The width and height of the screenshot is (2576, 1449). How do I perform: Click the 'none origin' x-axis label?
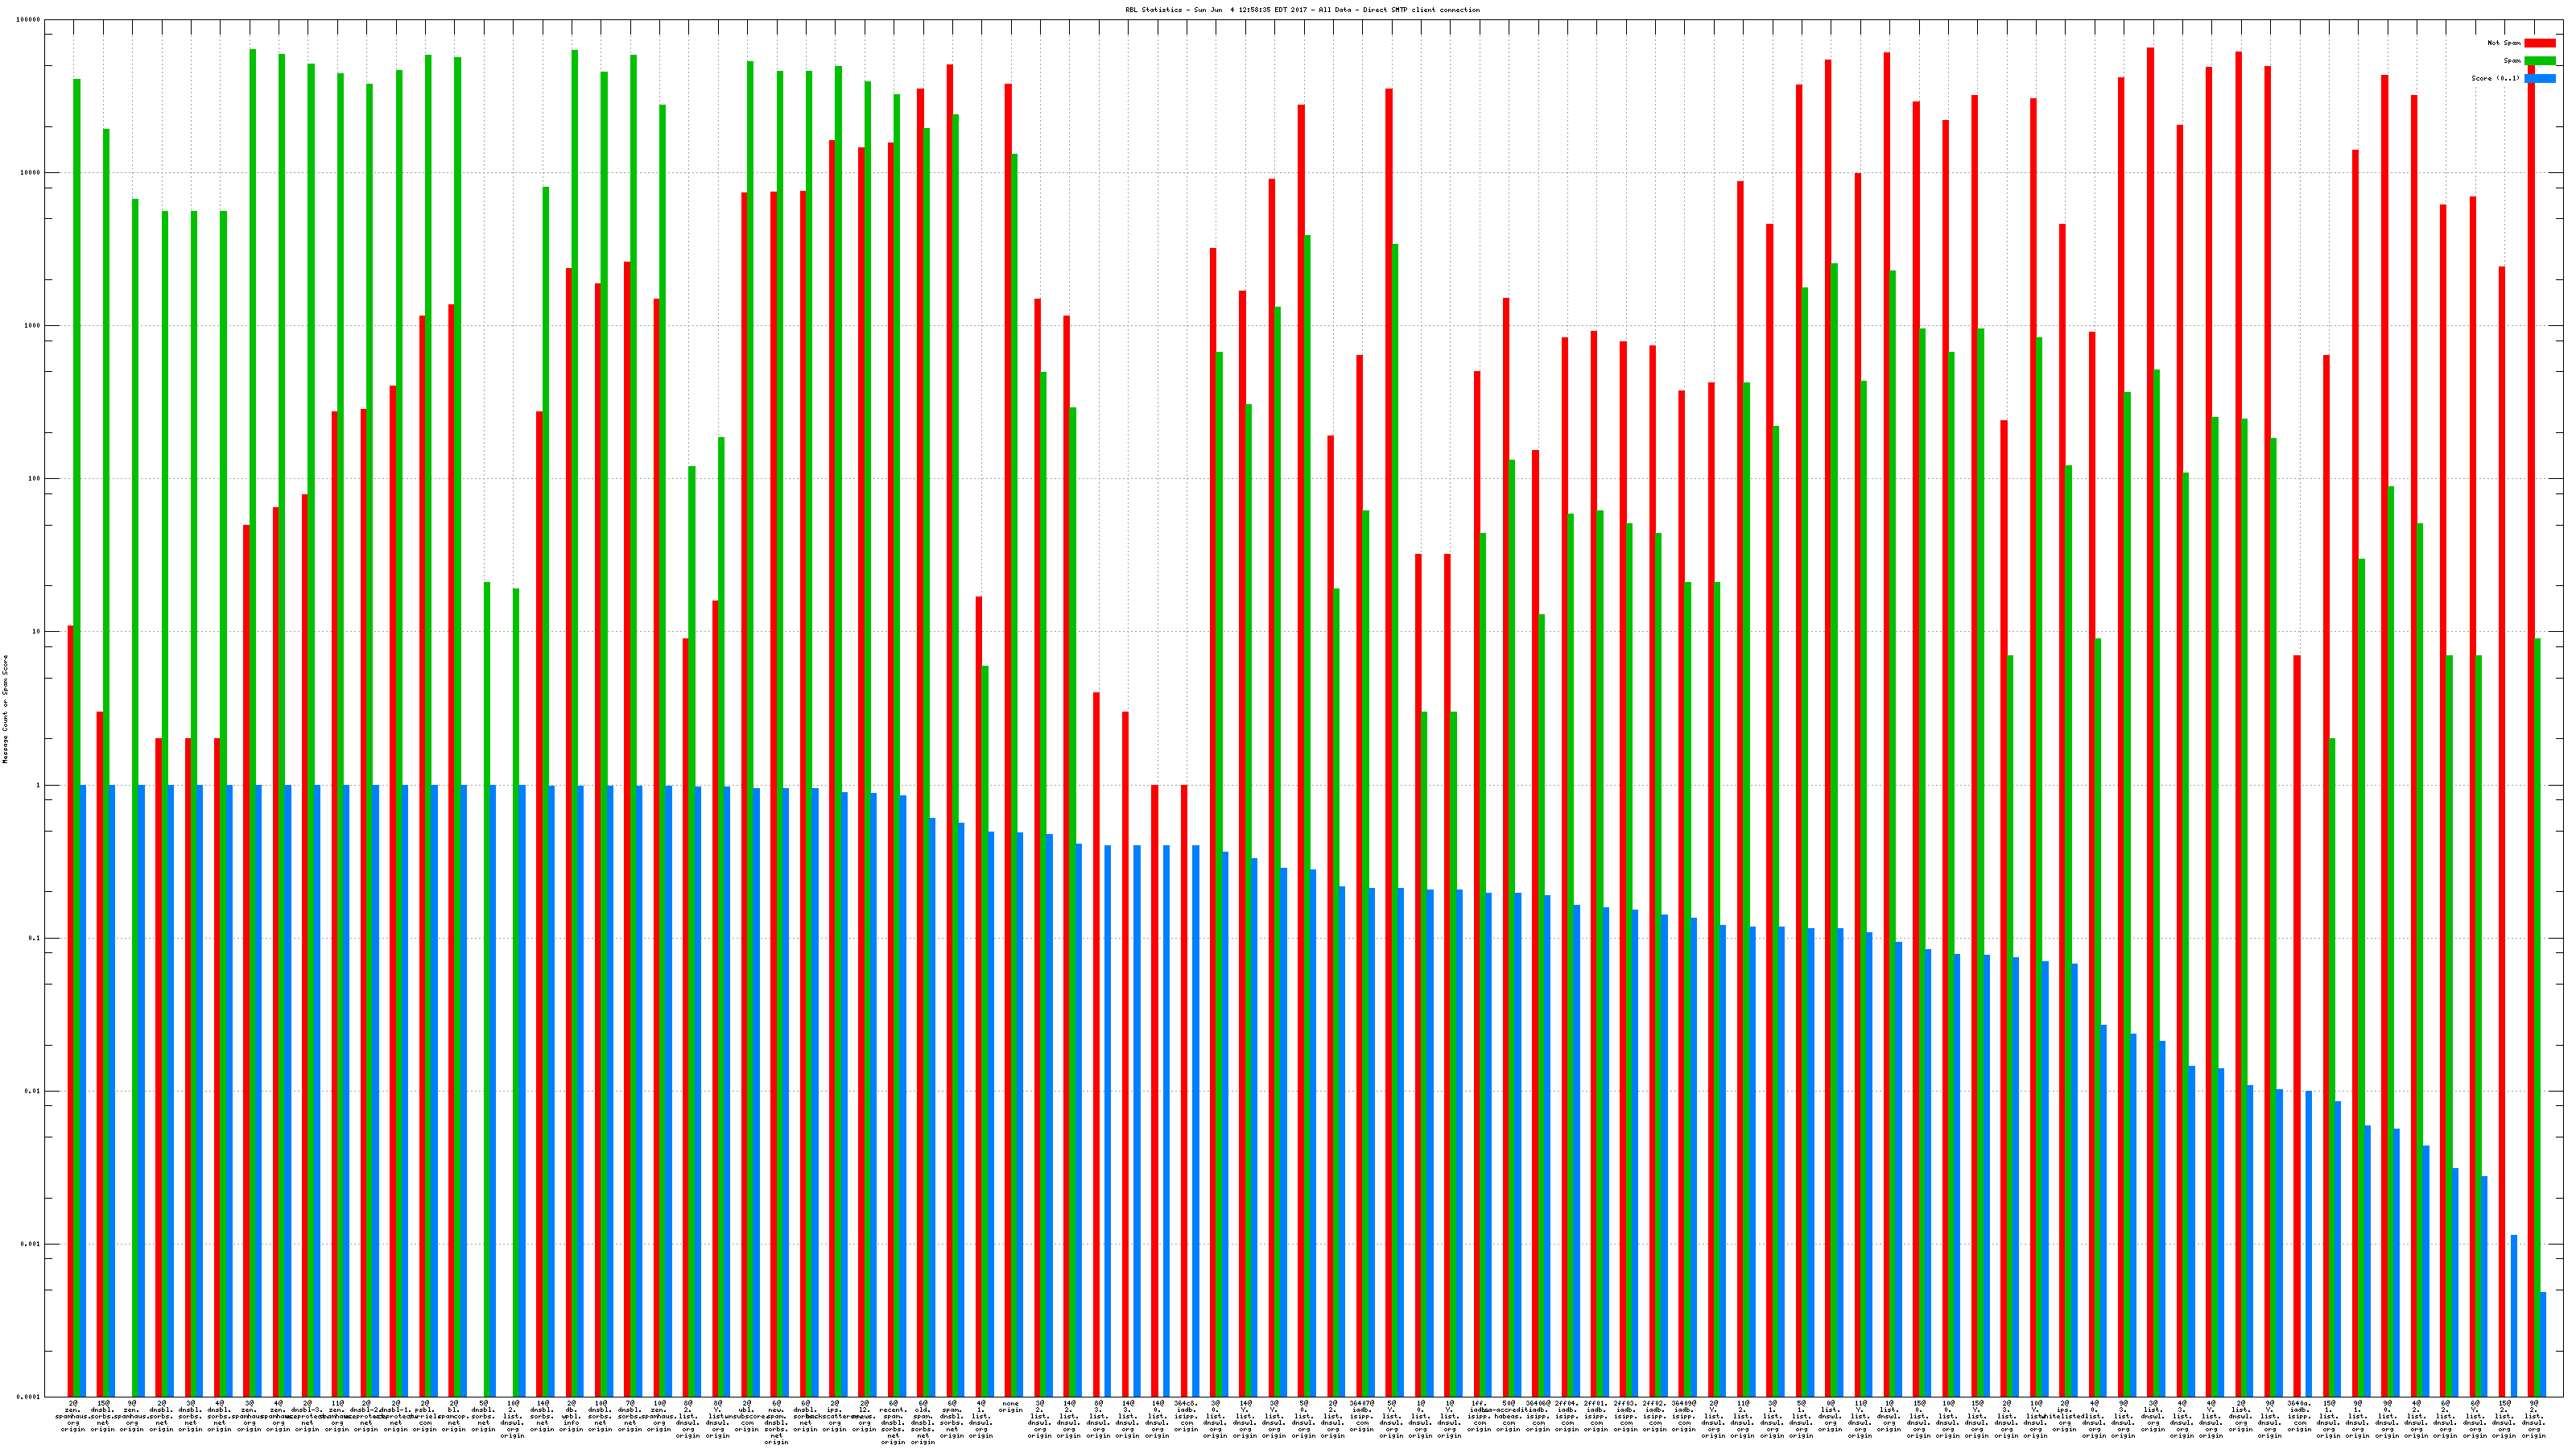(x=1011, y=1407)
